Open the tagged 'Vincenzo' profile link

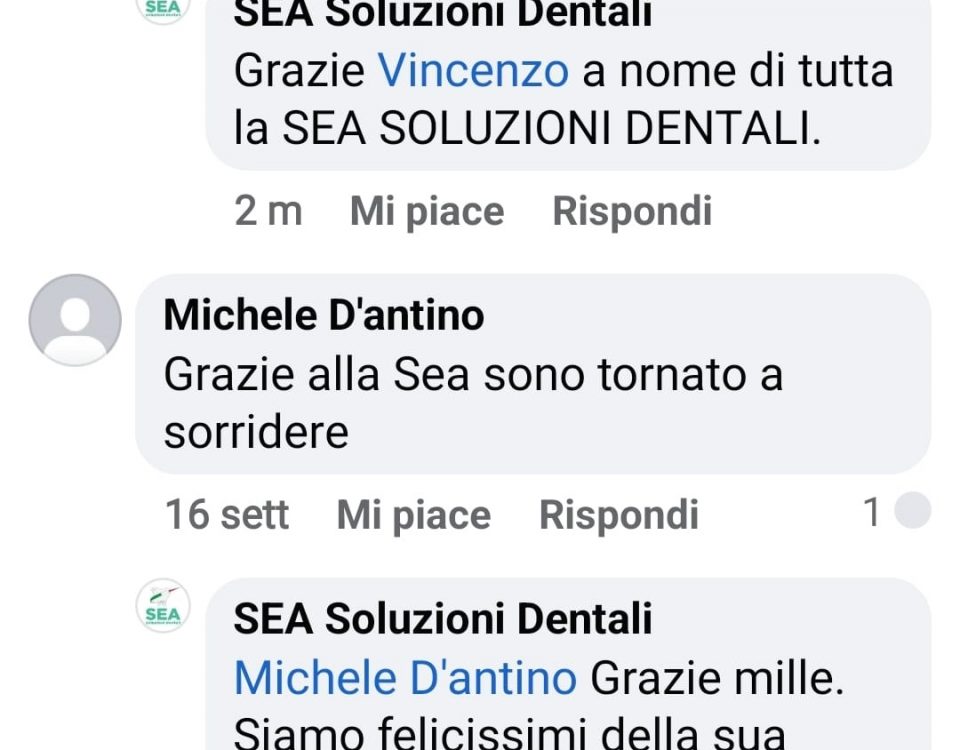click(x=473, y=70)
